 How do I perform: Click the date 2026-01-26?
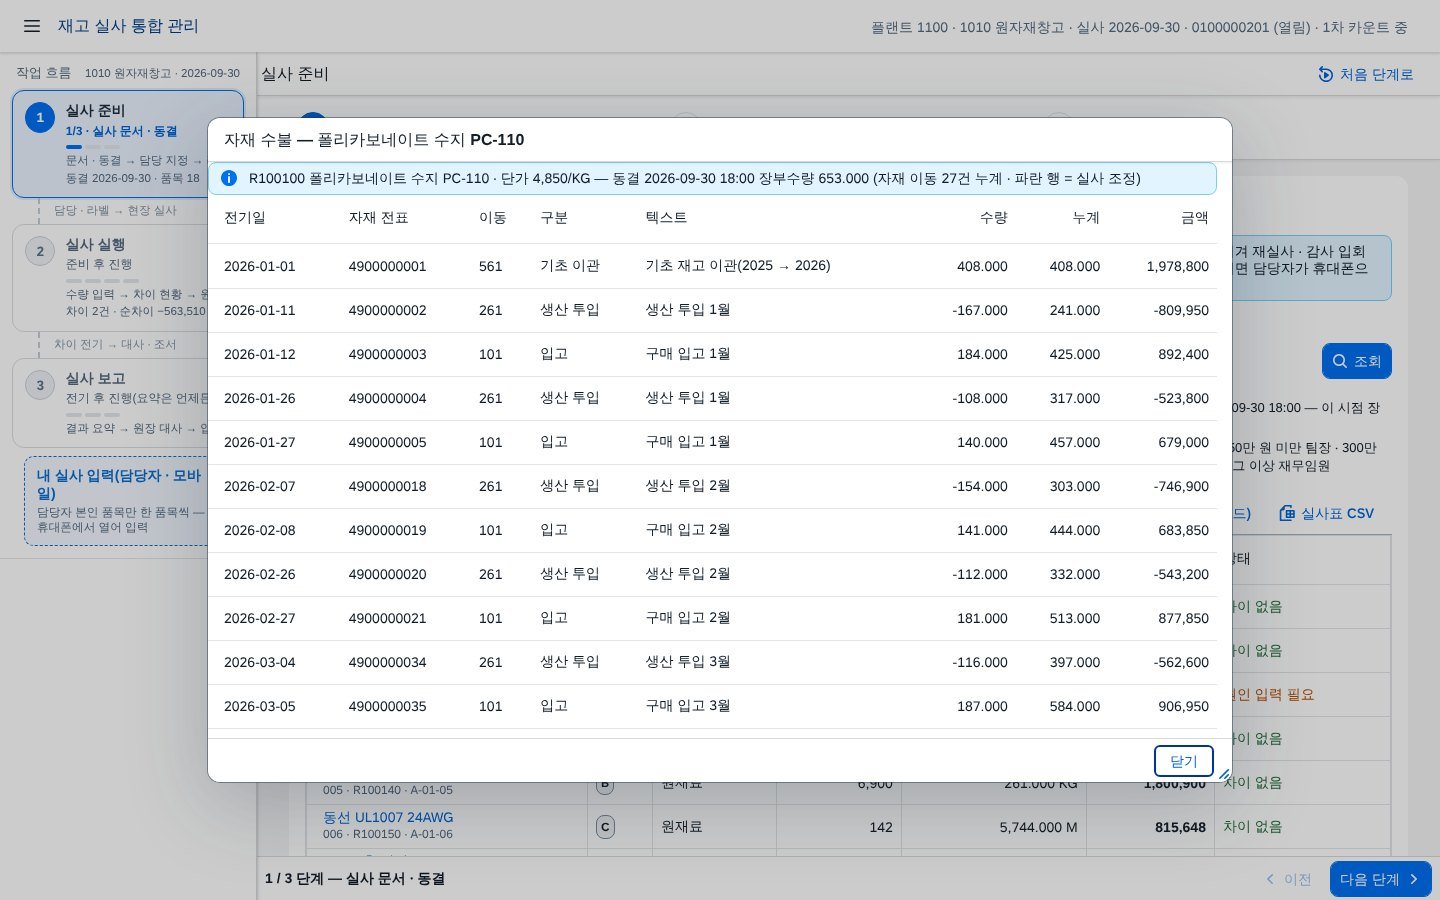260,398
